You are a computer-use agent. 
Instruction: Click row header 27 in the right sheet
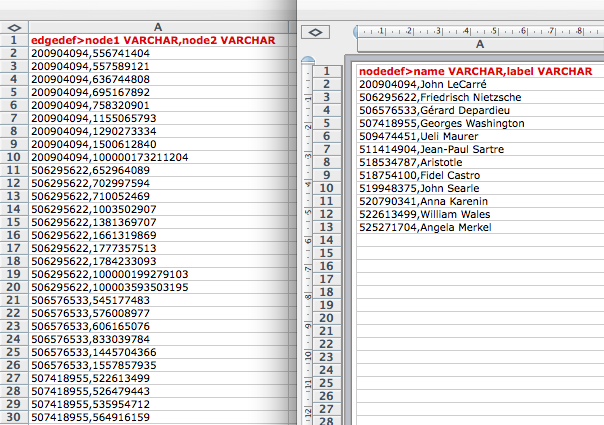tap(327, 409)
